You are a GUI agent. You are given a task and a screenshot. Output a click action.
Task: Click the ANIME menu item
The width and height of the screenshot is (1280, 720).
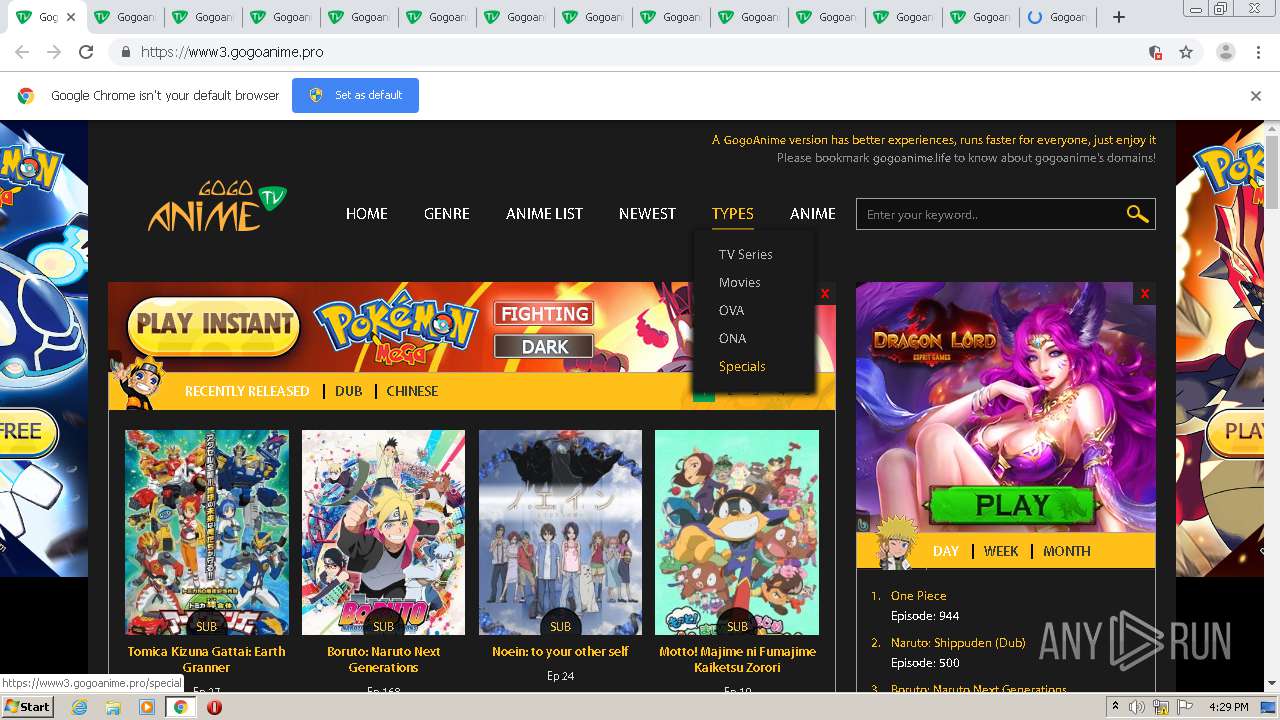pos(813,213)
